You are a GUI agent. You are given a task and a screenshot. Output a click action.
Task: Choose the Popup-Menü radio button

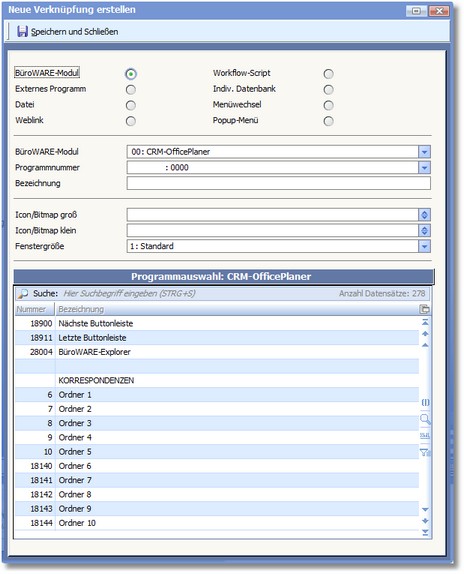click(328, 121)
